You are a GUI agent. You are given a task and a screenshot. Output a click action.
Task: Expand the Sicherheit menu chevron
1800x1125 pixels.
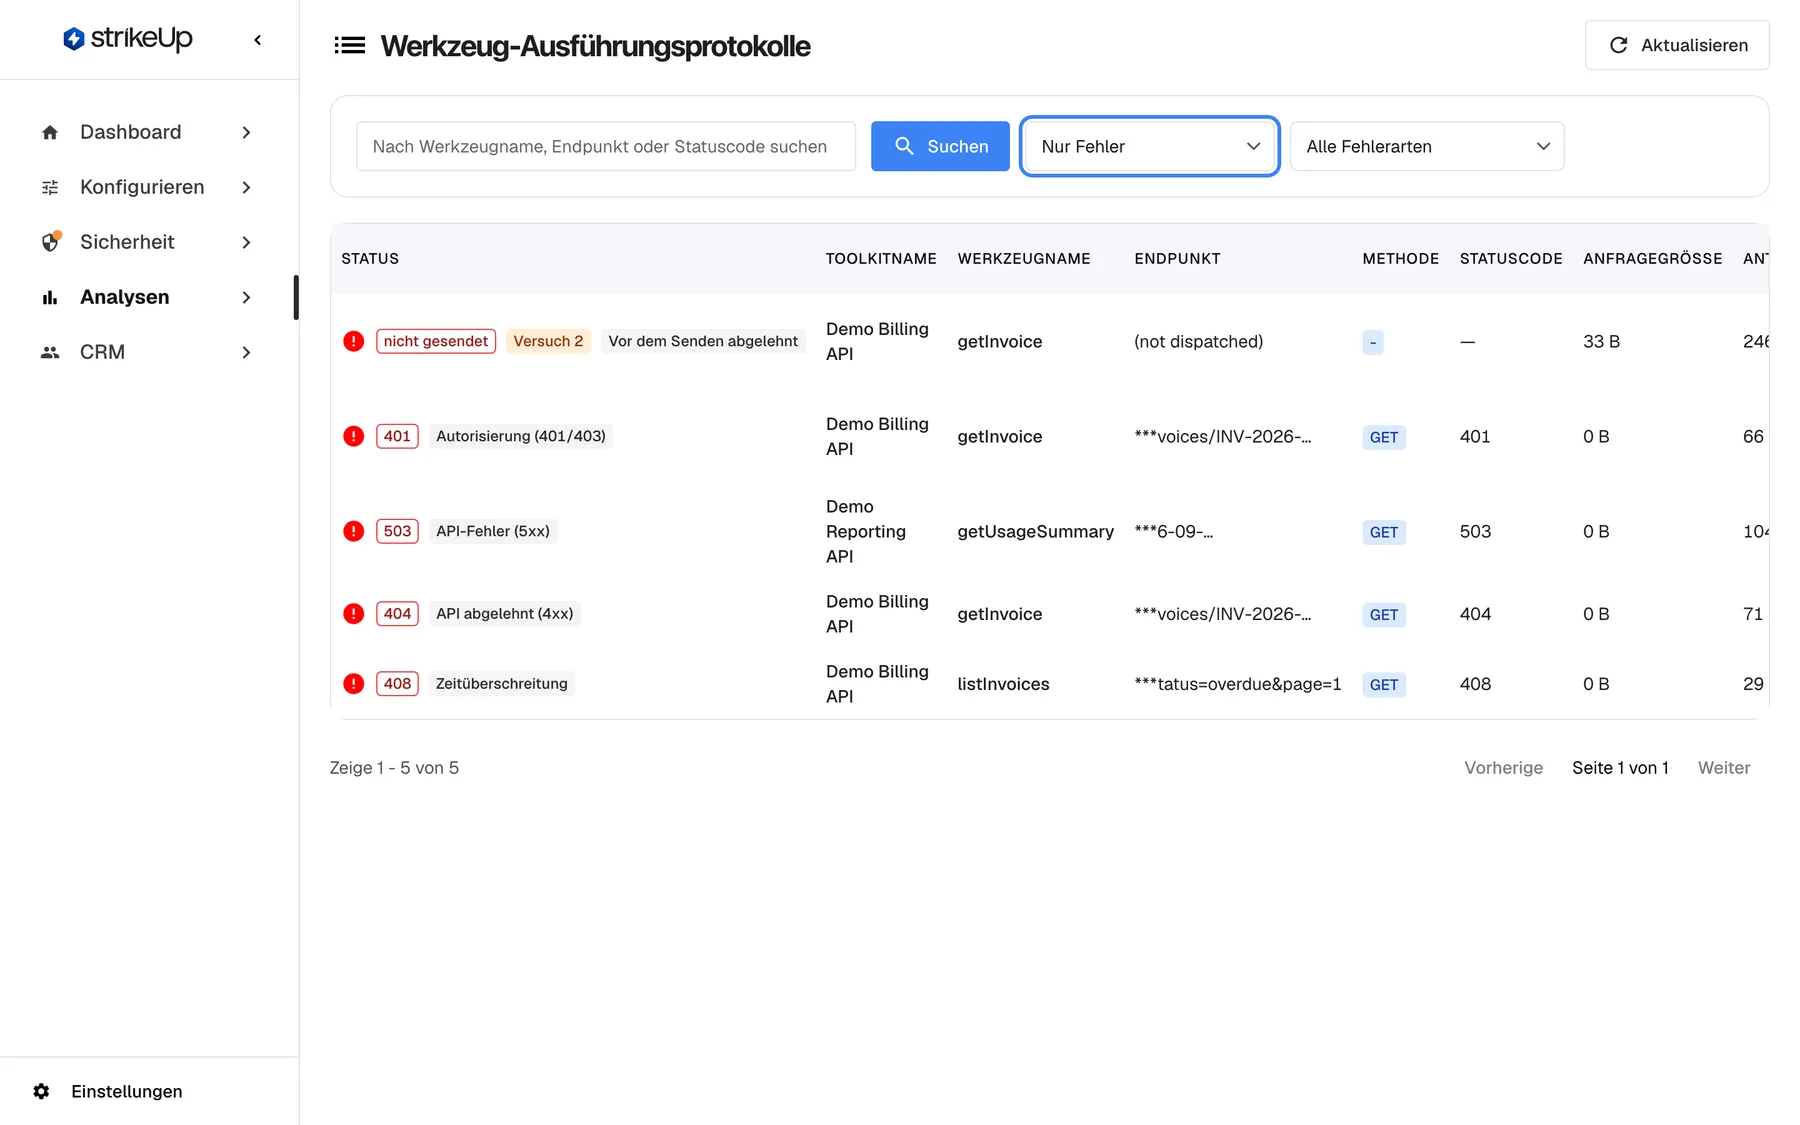[x=246, y=242]
